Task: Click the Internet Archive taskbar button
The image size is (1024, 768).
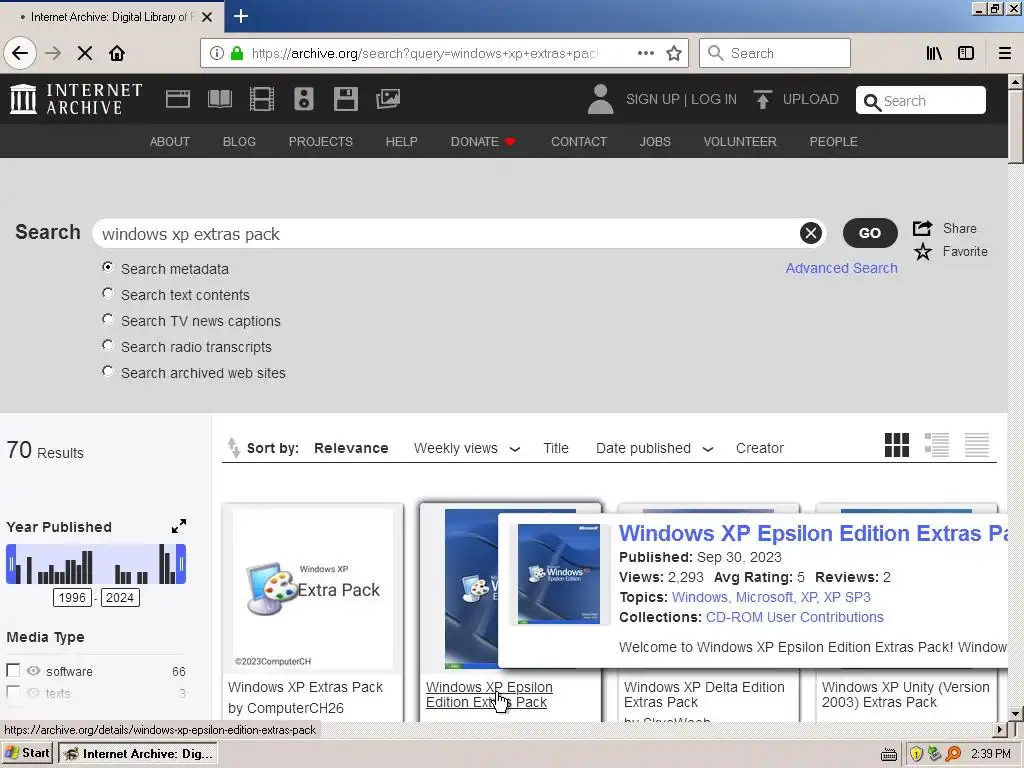Action: pyautogui.click(x=138, y=754)
